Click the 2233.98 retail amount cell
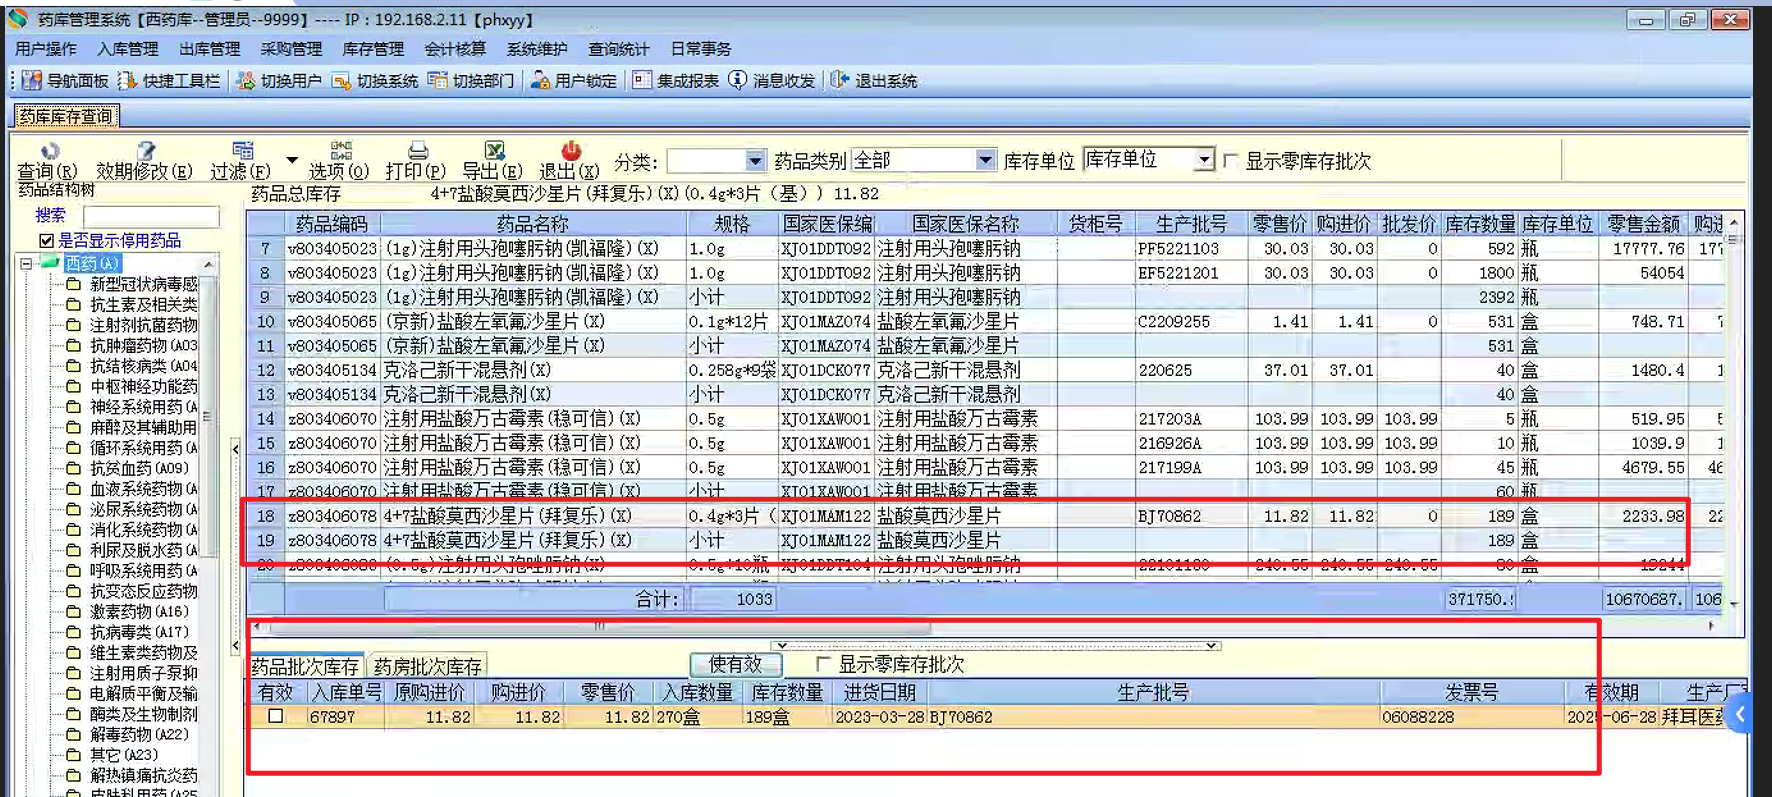 pyautogui.click(x=1644, y=516)
